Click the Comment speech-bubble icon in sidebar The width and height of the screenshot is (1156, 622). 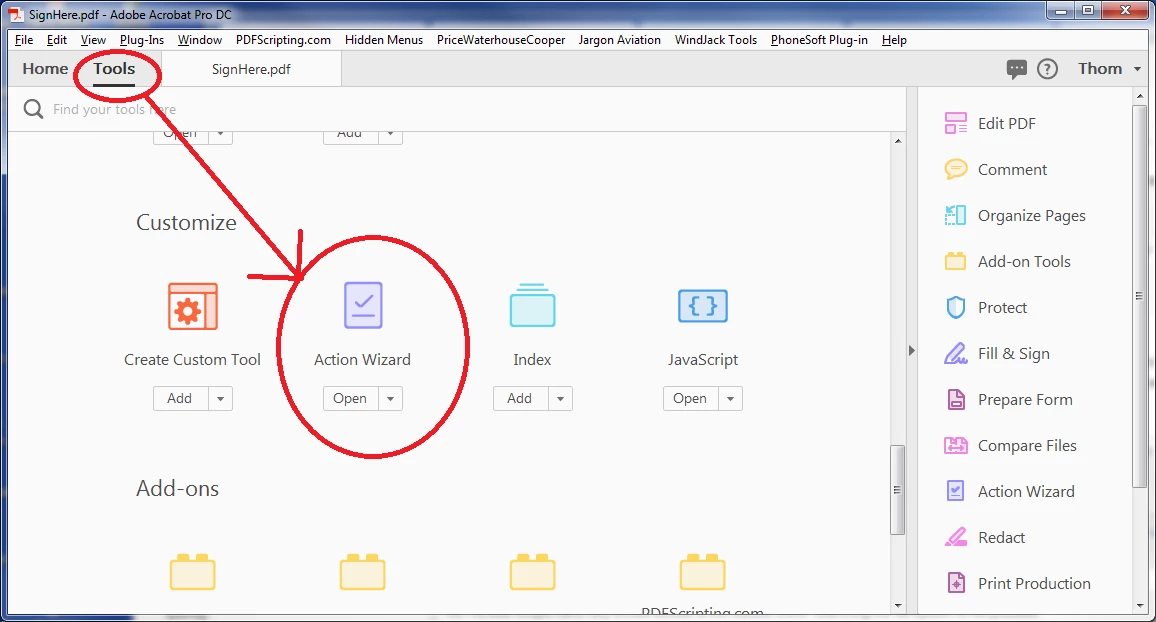(955, 170)
